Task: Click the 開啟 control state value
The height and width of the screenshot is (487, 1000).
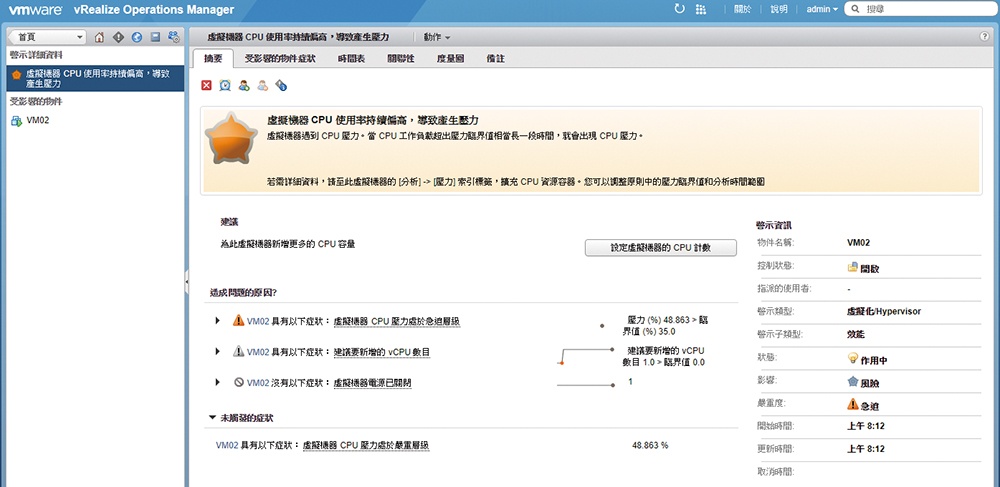Action: pos(870,269)
